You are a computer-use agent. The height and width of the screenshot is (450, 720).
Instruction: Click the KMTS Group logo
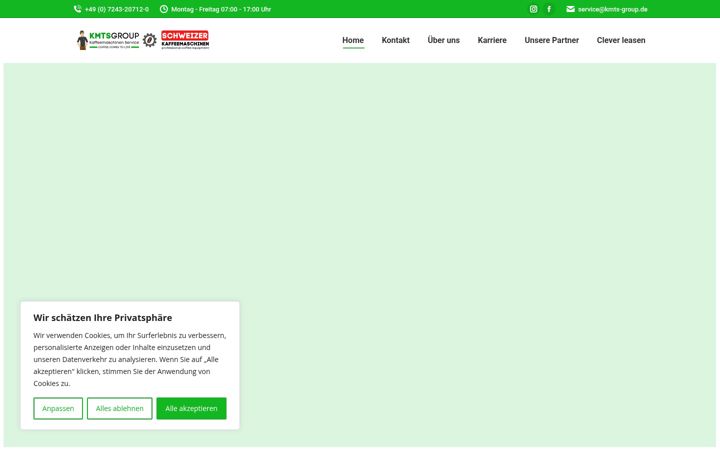[x=108, y=40]
